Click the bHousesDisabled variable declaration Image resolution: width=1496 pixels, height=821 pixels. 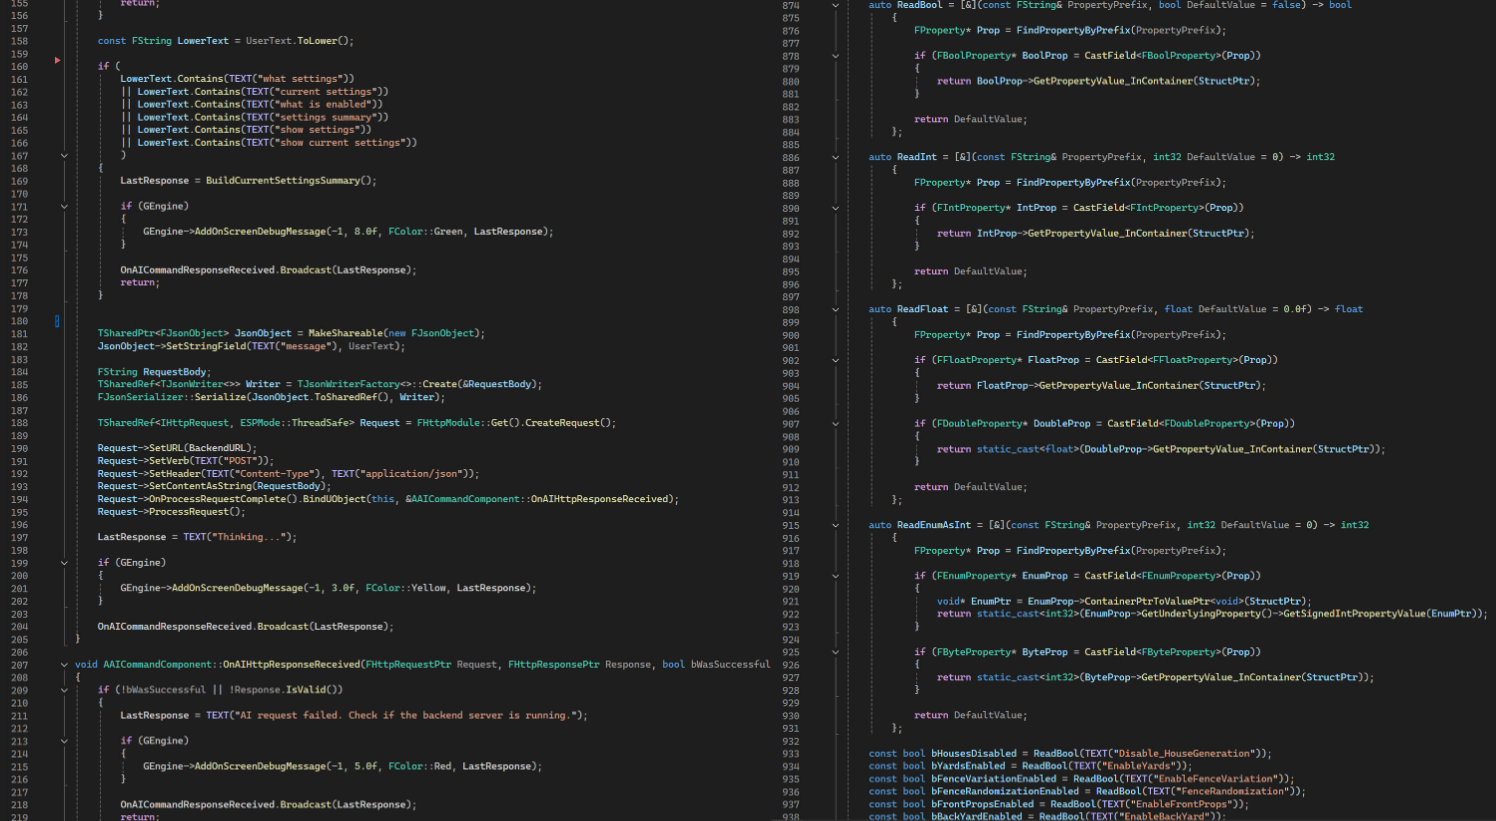973,754
